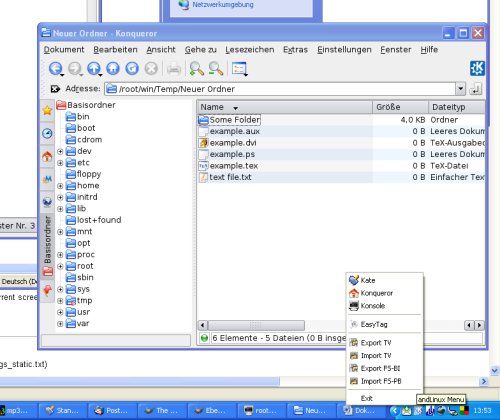This screenshot has width=500, height=420.
Task: Open the Metabar M sidebar icon
Action: click(47, 179)
